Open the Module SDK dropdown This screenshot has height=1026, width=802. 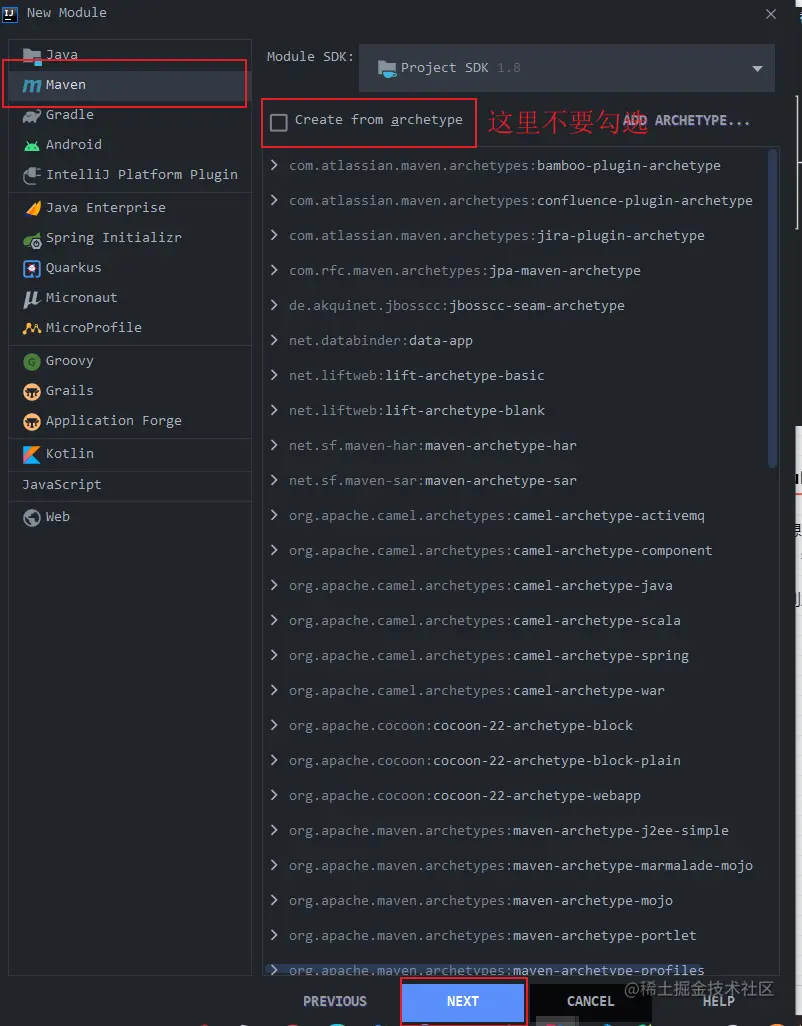pyautogui.click(x=567, y=68)
